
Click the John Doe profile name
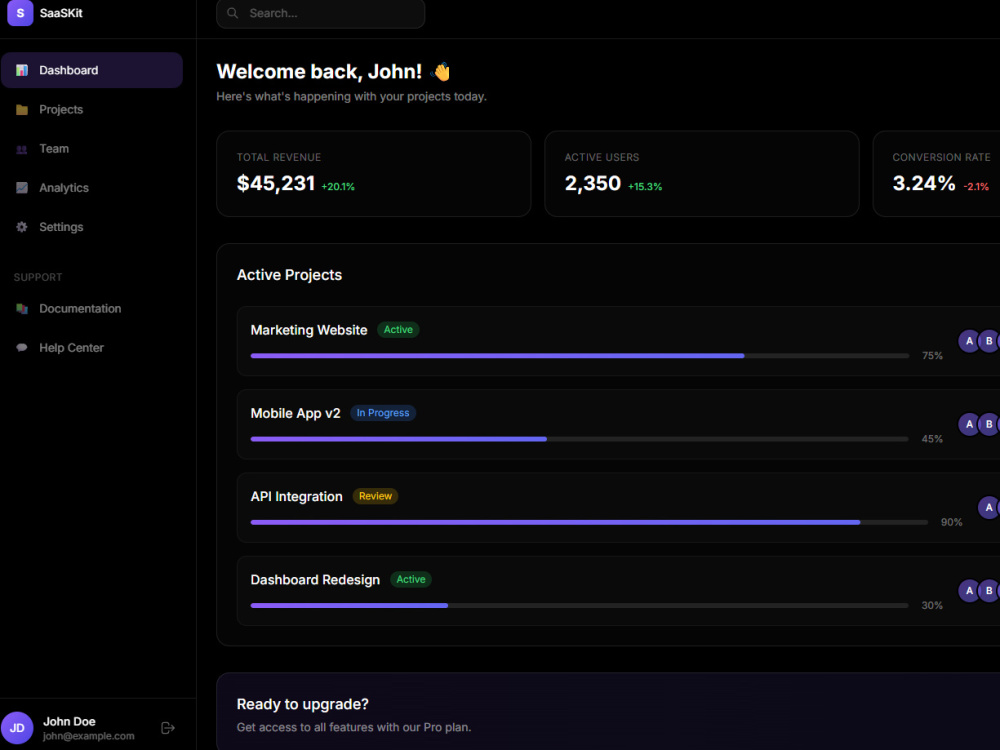pos(69,721)
